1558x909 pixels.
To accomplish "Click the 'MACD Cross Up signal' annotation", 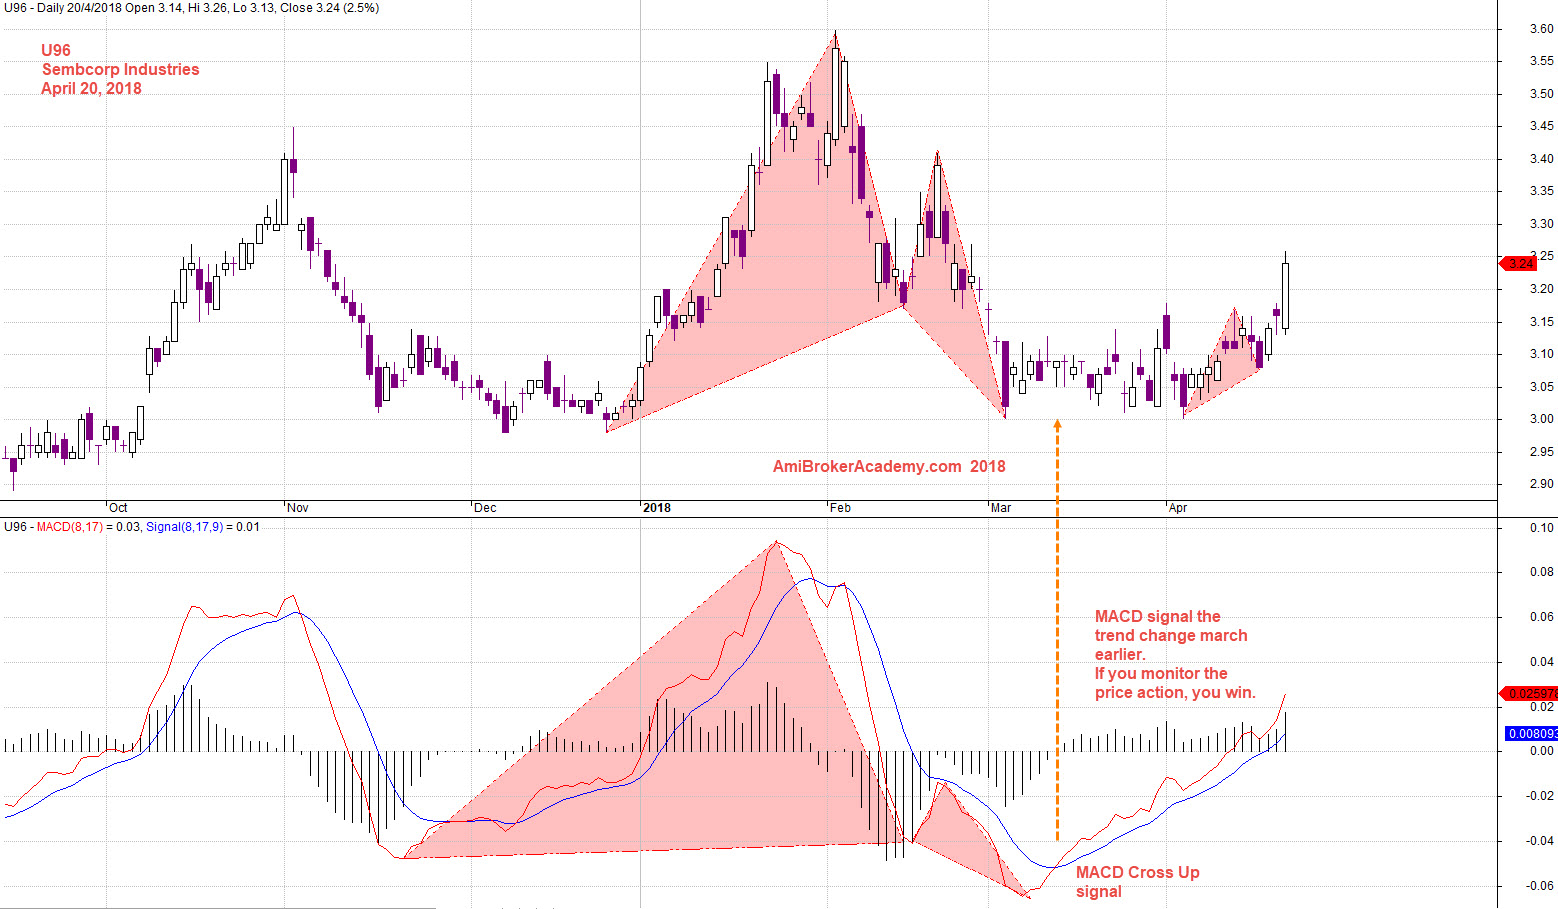I will (x=1138, y=882).
